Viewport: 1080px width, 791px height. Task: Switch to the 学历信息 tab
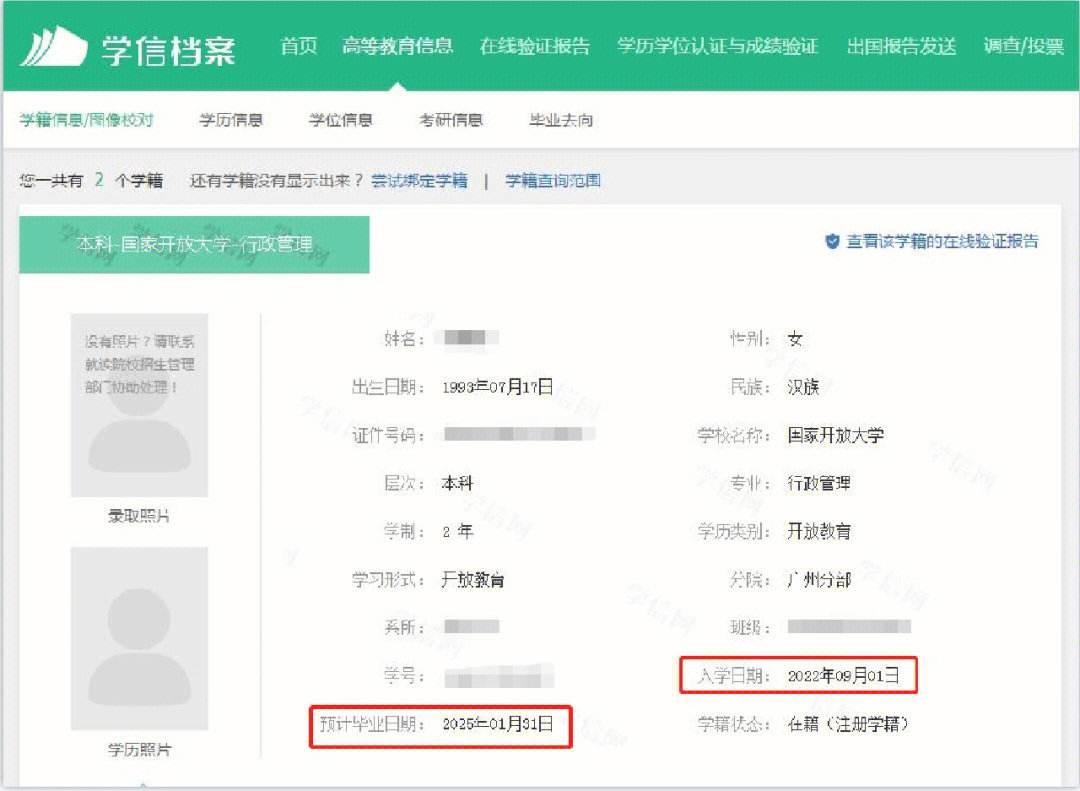click(x=232, y=120)
